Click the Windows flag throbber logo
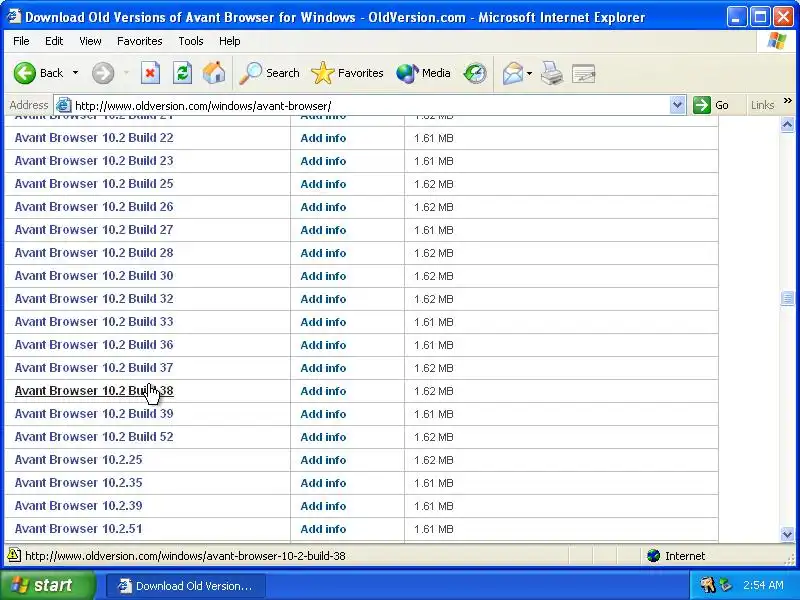This screenshot has width=800, height=600. tap(777, 41)
